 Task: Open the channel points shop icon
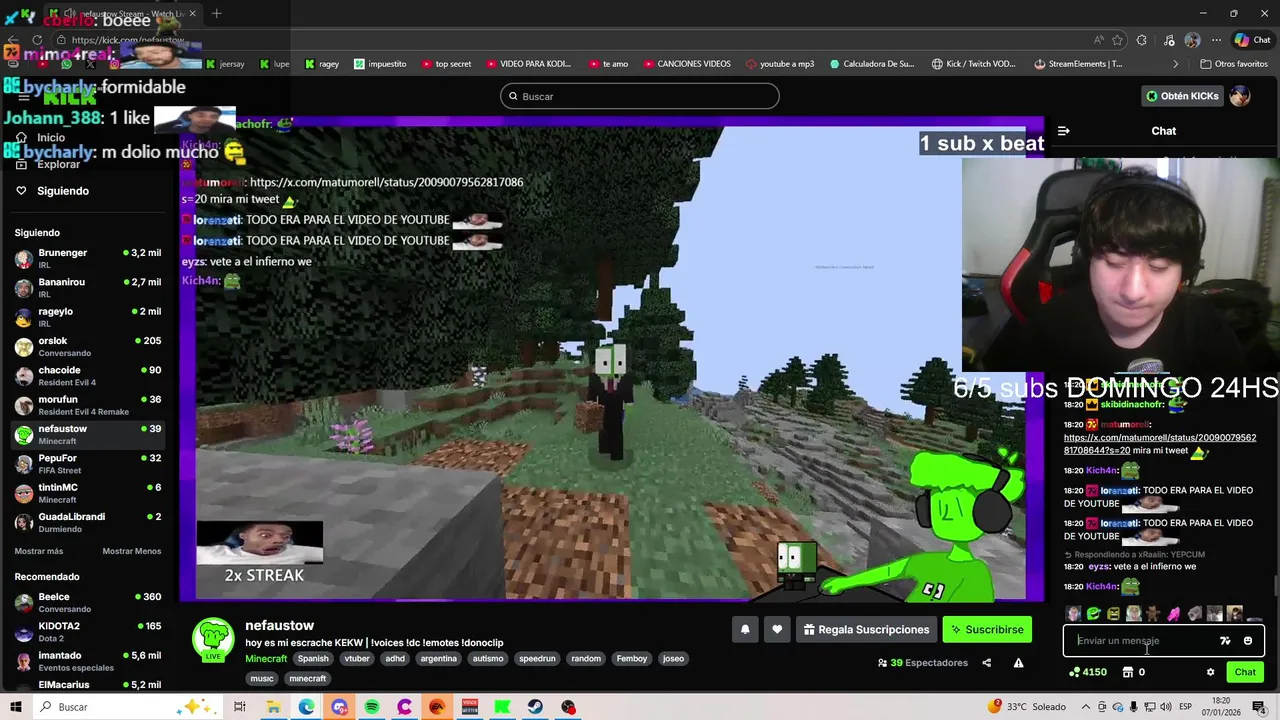(1127, 672)
